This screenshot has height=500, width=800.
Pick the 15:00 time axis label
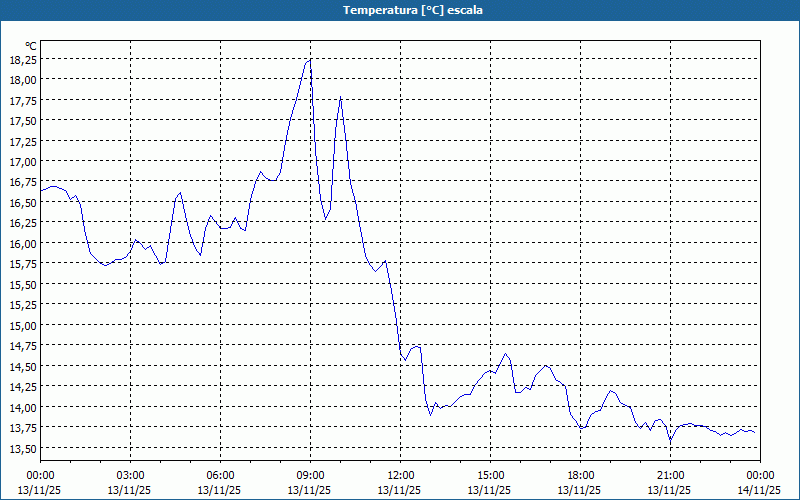point(490,476)
